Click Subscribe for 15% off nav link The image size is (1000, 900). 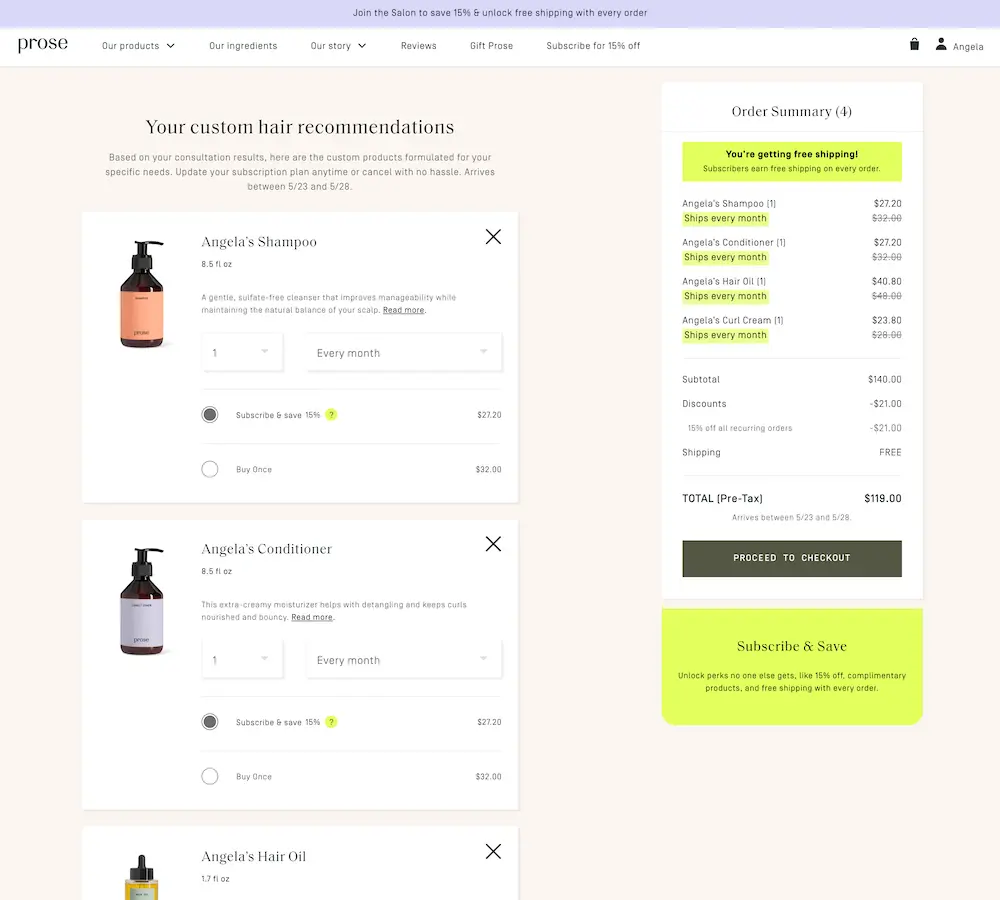tap(593, 46)
